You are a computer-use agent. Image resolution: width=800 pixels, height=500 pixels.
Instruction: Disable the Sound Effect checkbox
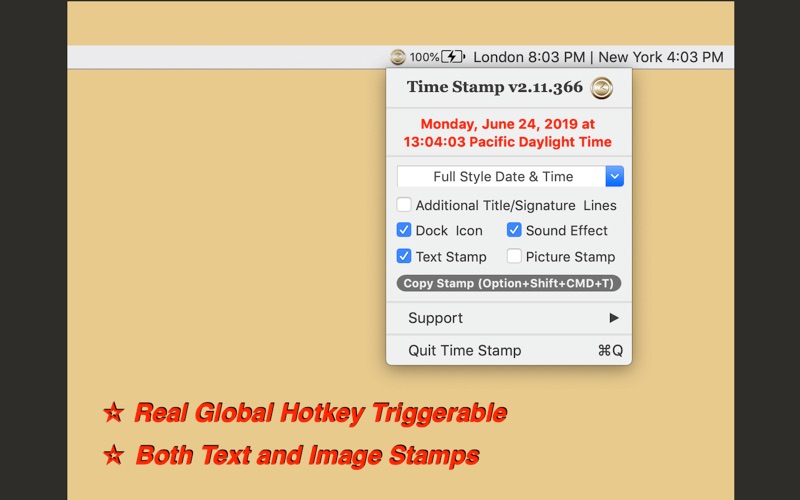coord(514,230)
